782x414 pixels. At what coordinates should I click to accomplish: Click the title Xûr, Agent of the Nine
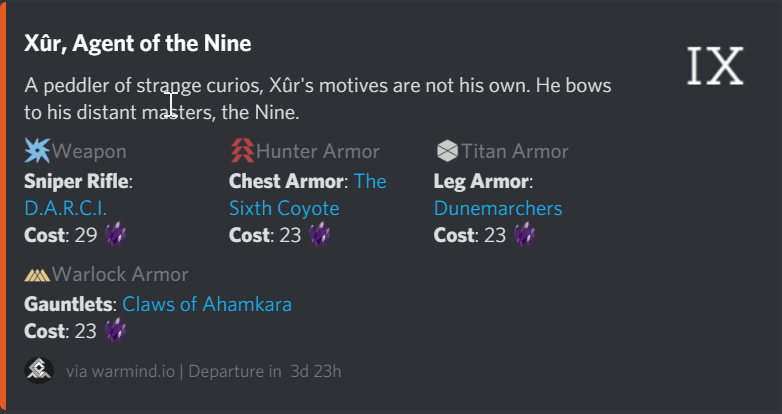pyautogui.click(x=137, y=43)
